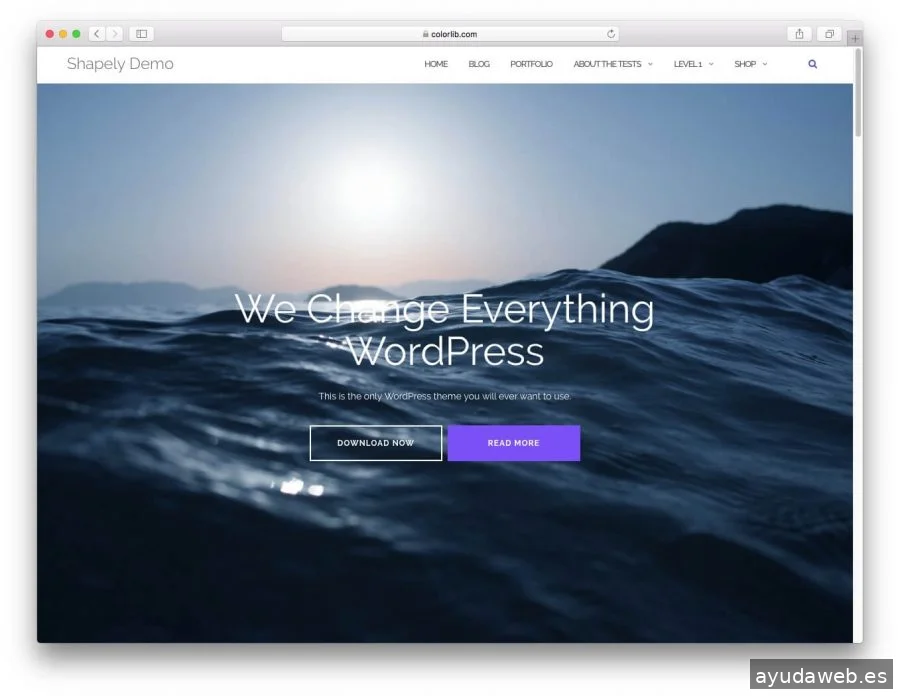900x696 pixels.
Task: Click the Shapely Demo site title
Action: [x=120, y=64]
